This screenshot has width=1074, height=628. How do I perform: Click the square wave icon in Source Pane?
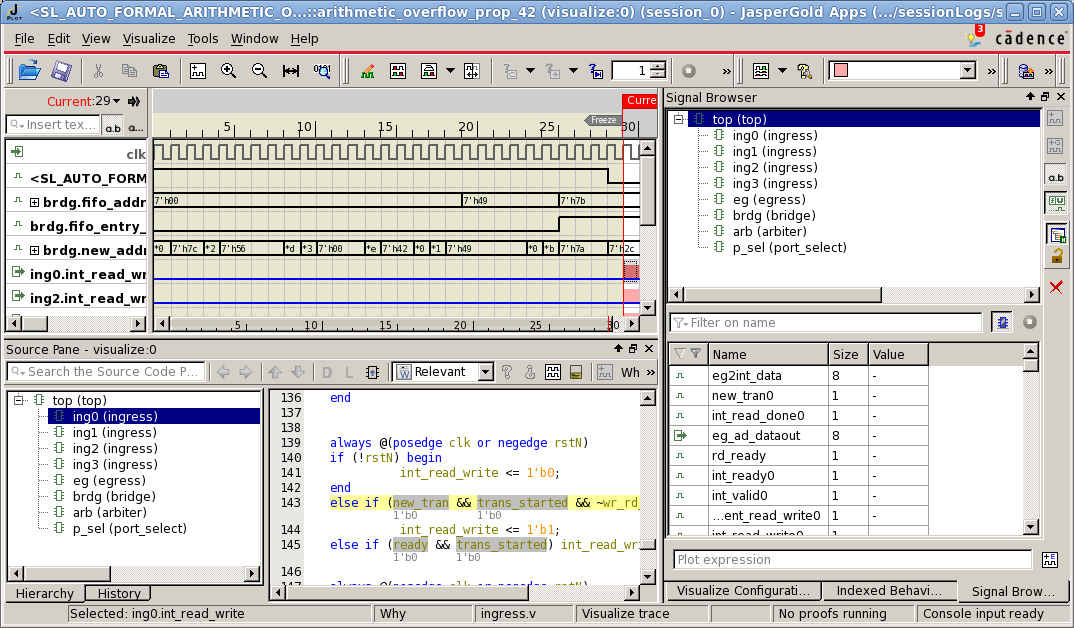(x=553, y=372)
